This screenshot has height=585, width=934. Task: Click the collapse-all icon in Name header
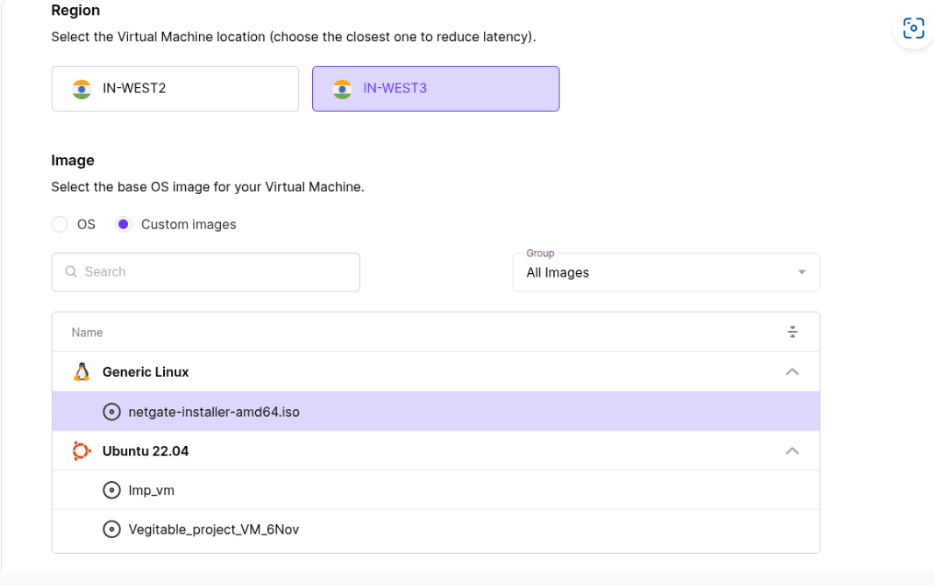(x=792, y=332)
